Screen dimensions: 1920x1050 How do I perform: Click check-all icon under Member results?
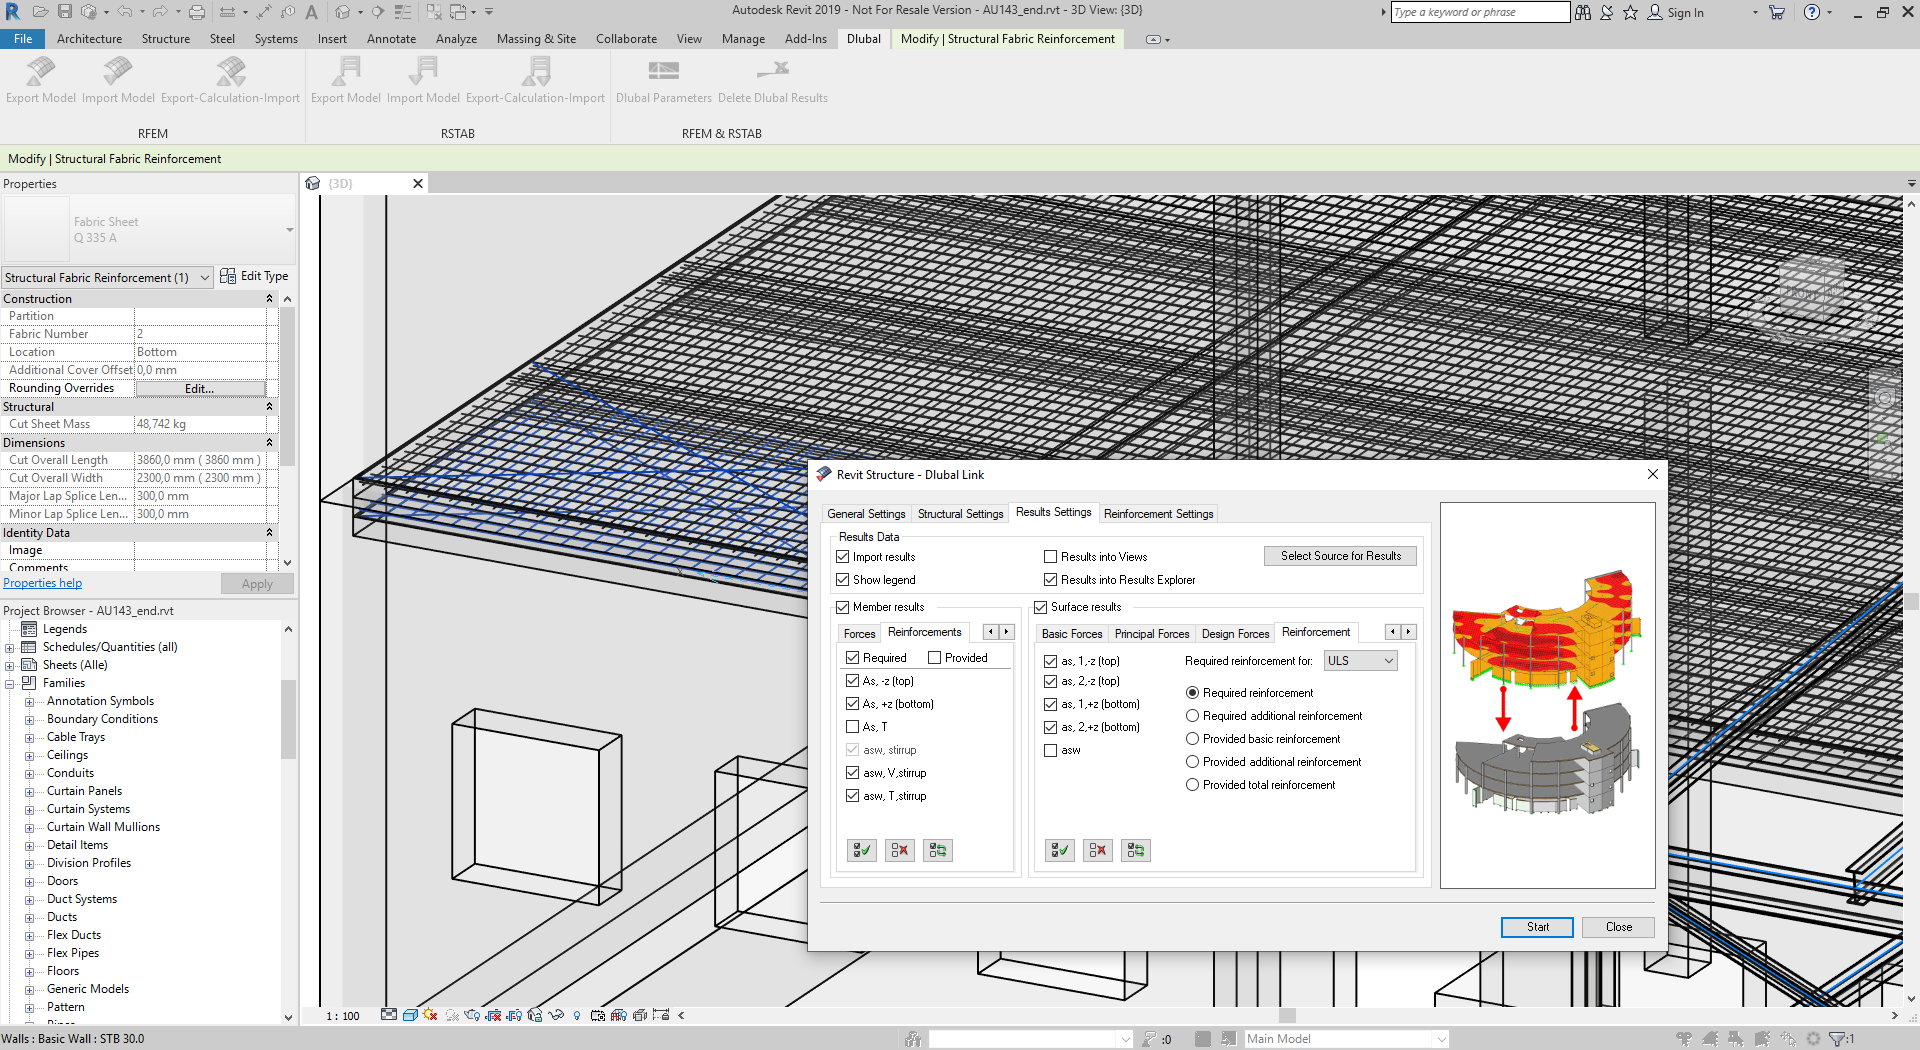pos(861,850)
